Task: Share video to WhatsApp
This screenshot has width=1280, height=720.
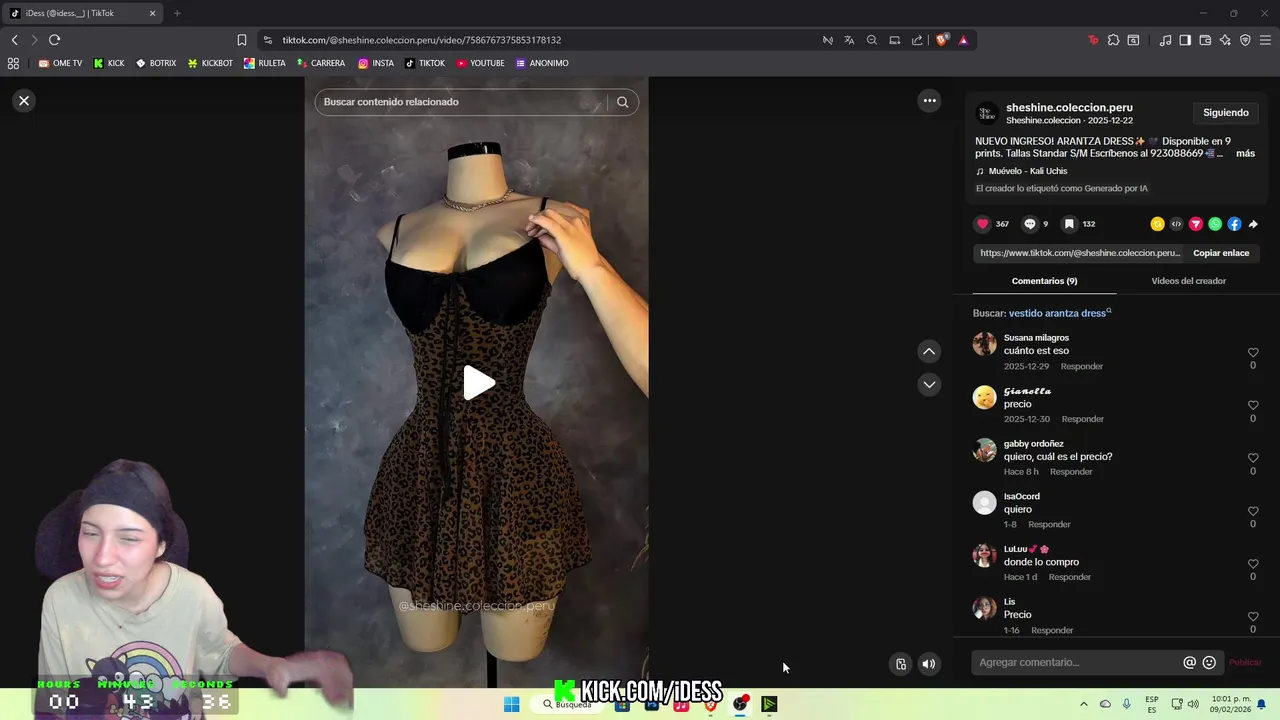Action: [x=1215, y=224]
